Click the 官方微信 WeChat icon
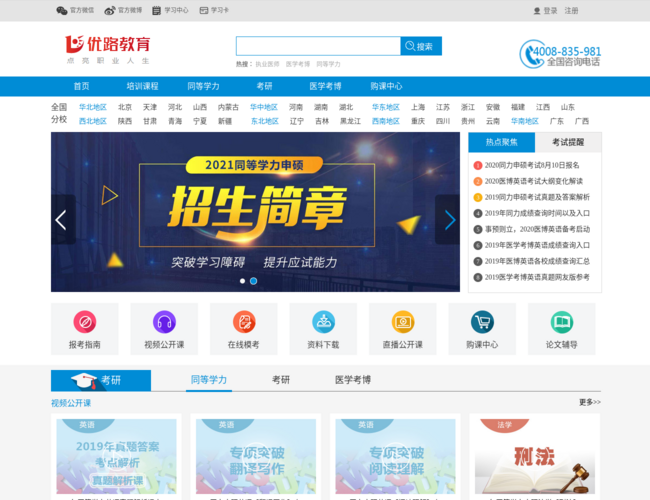The width and height of the screenshot is (650, 500). point(62,10)
